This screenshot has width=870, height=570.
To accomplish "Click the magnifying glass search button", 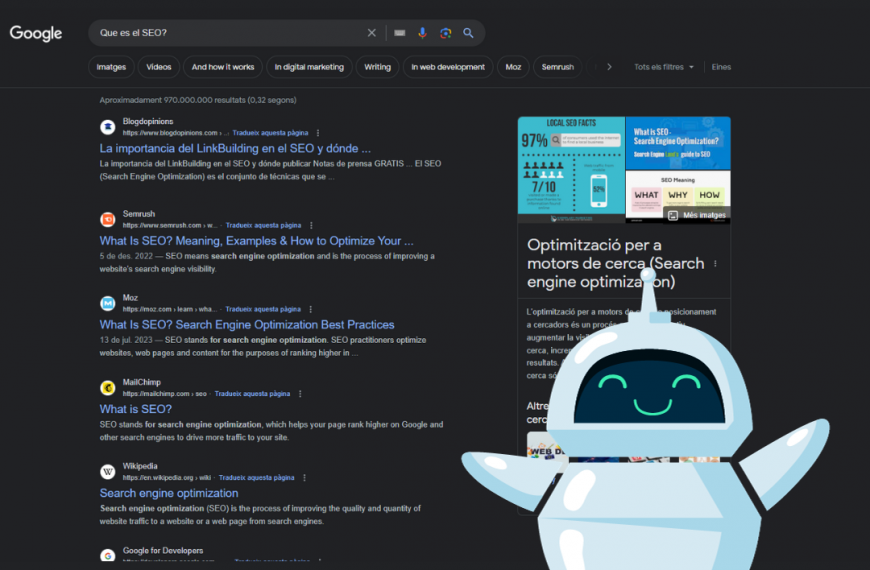I will pos(468,33).
